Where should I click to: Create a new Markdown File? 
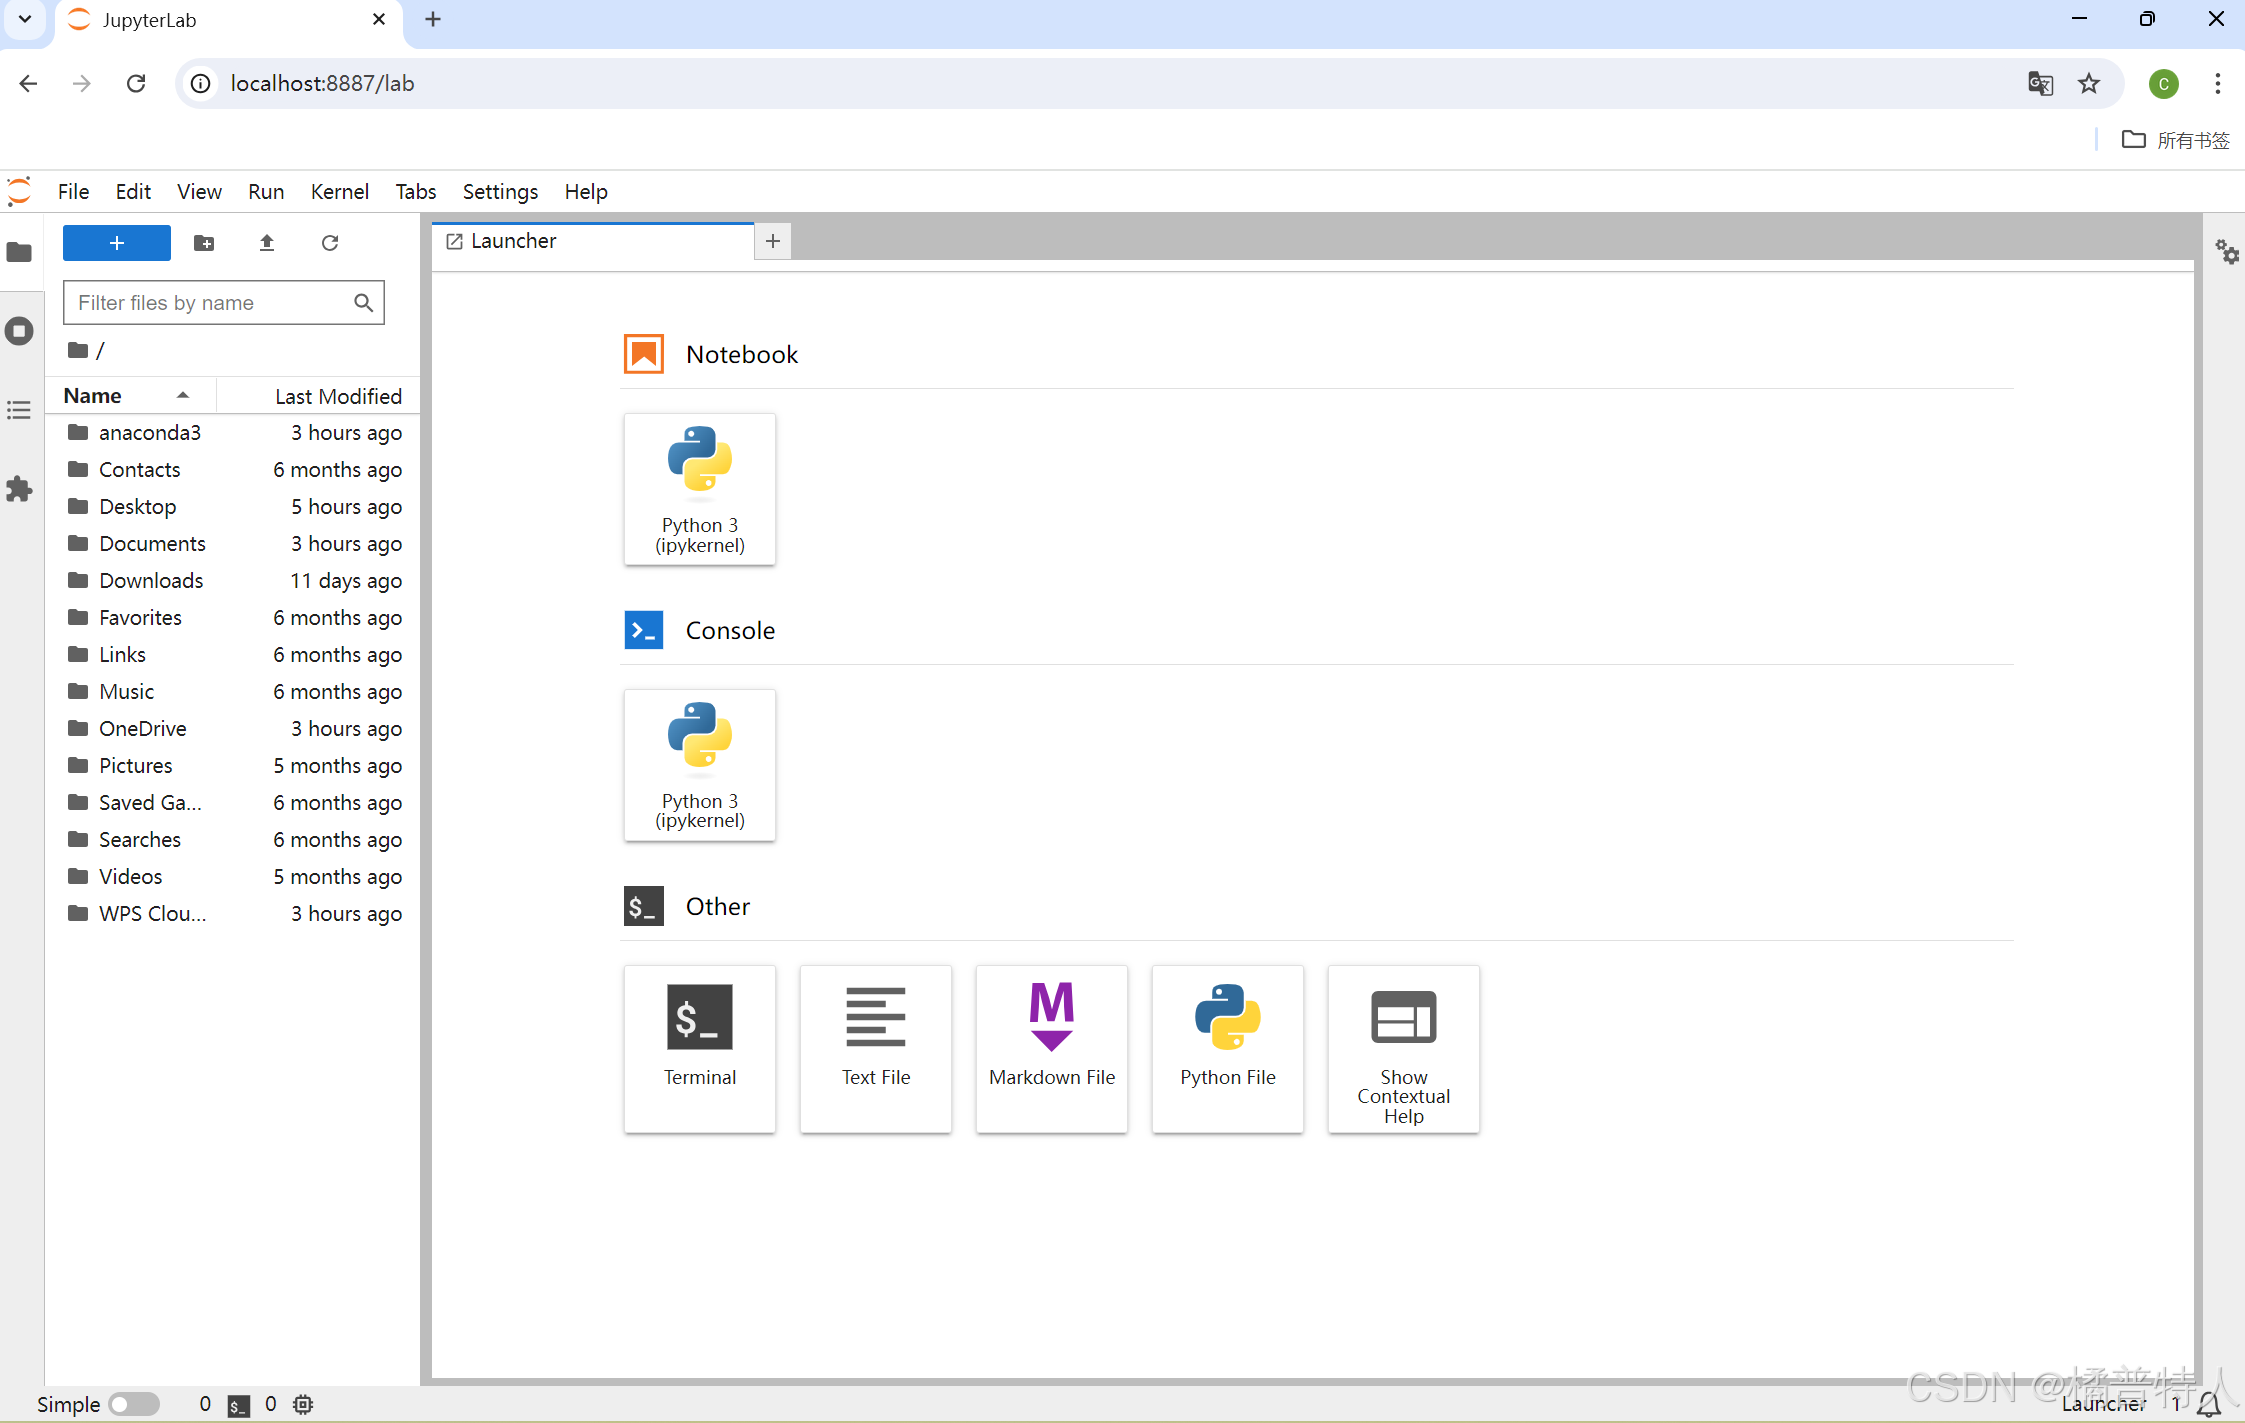pyautogui.click(x=1052, y=1049)
